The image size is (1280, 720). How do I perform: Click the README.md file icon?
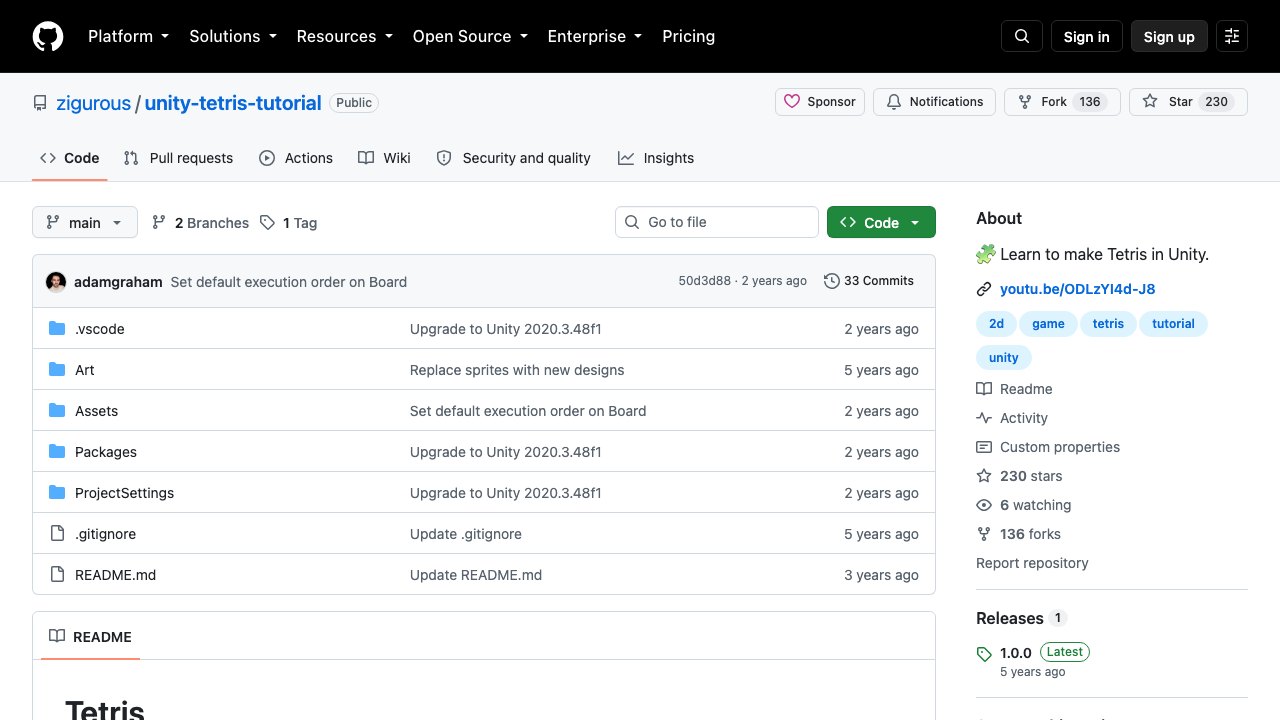pyautogui.click(x=57, y=575)
